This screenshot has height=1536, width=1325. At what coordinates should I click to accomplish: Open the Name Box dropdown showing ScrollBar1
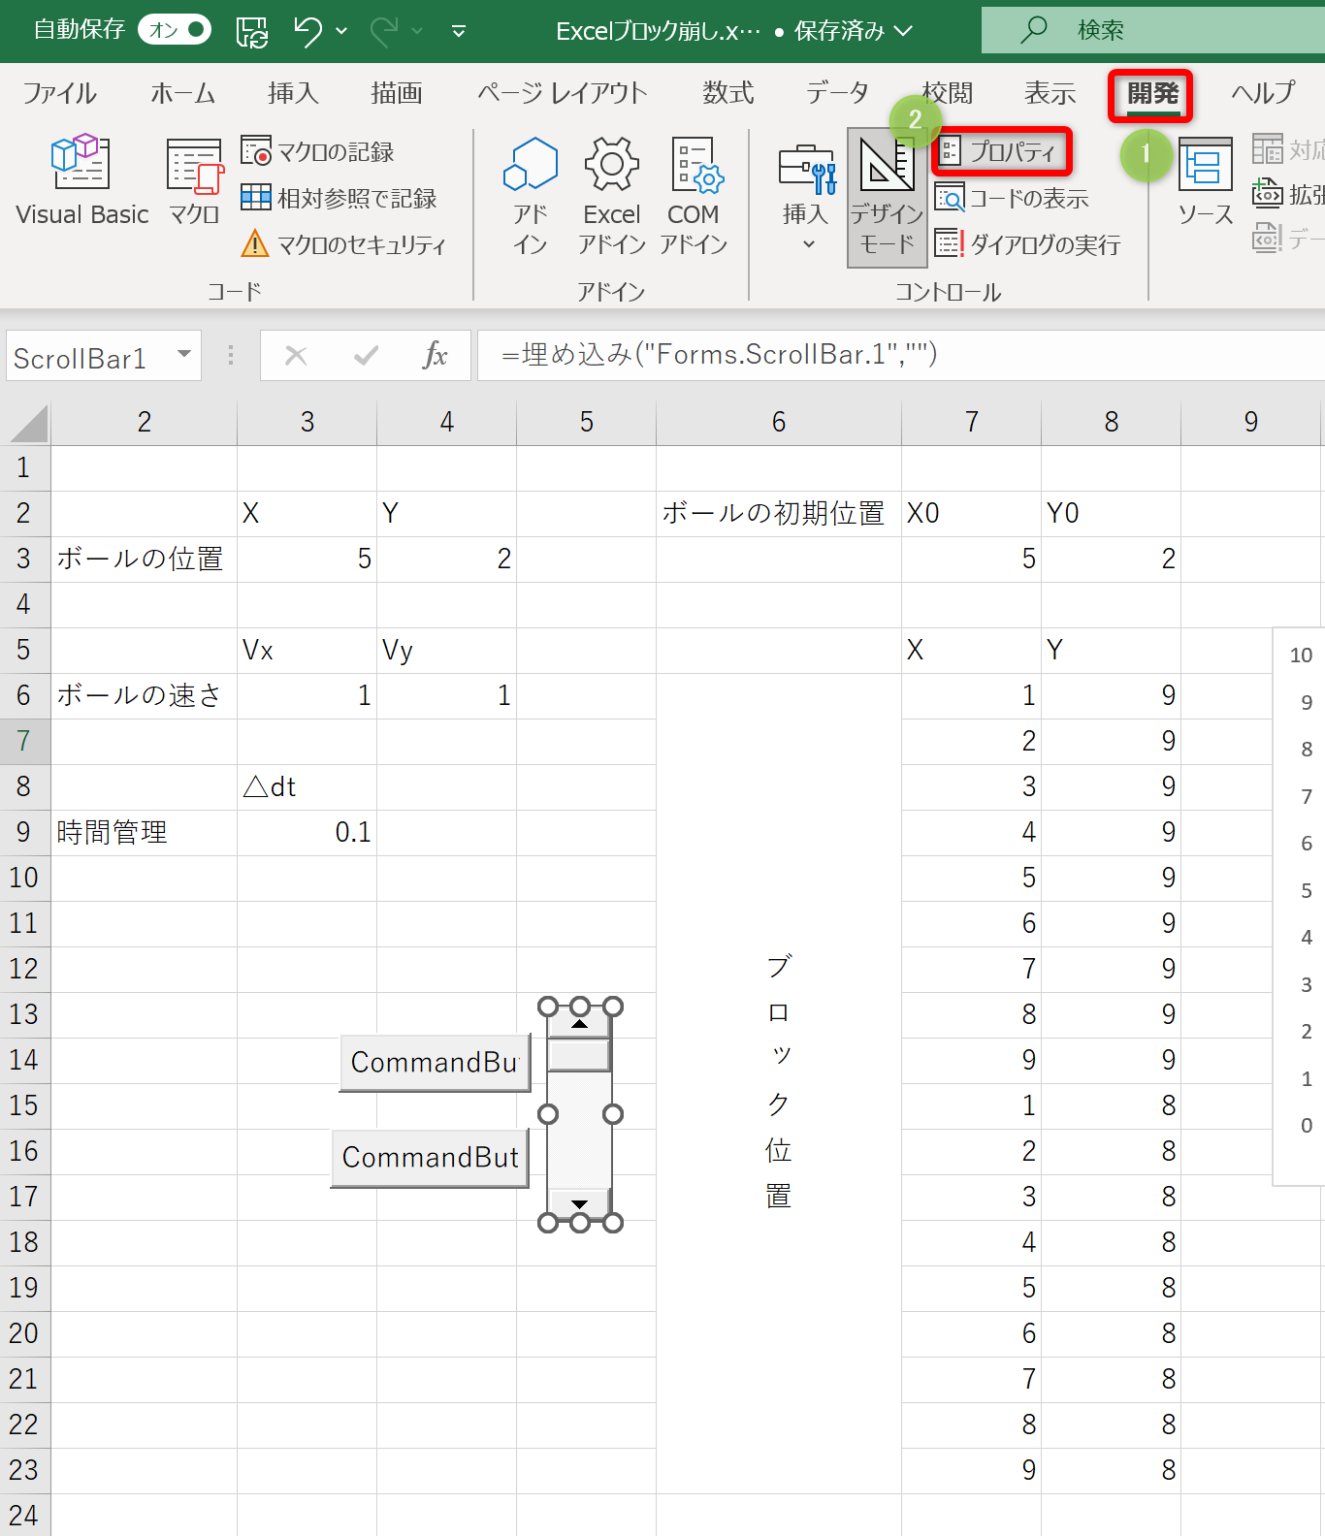(183, 356)
